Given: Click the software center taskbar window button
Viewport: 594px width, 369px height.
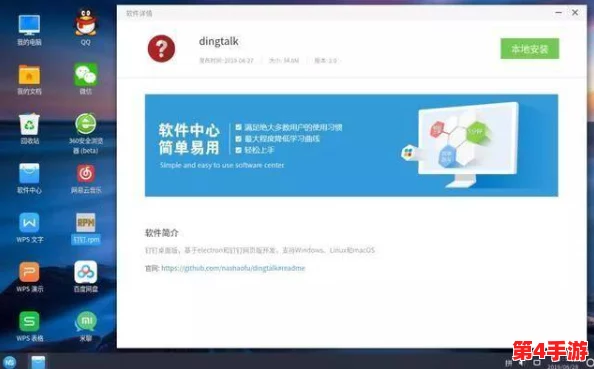Looking at the screenshot, I should point(38,362).
